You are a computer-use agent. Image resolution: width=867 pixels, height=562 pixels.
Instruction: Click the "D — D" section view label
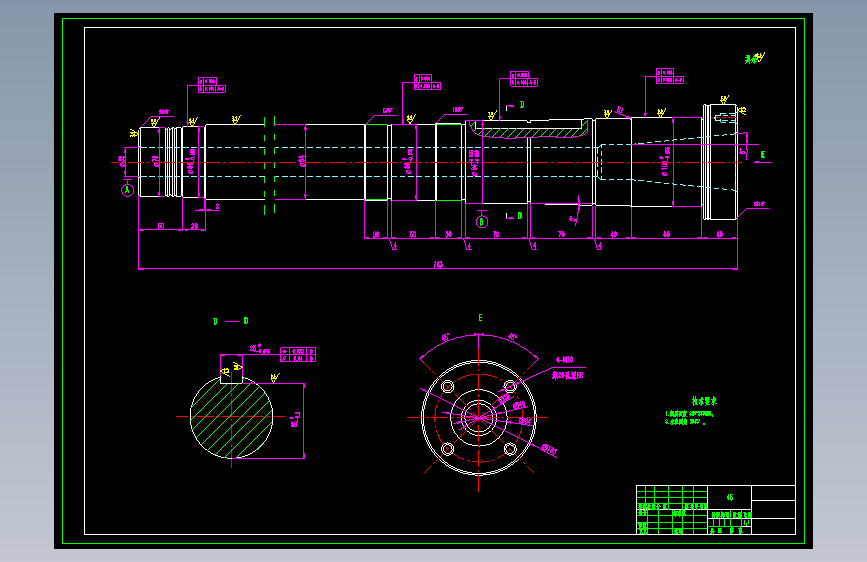click(231, 321)
